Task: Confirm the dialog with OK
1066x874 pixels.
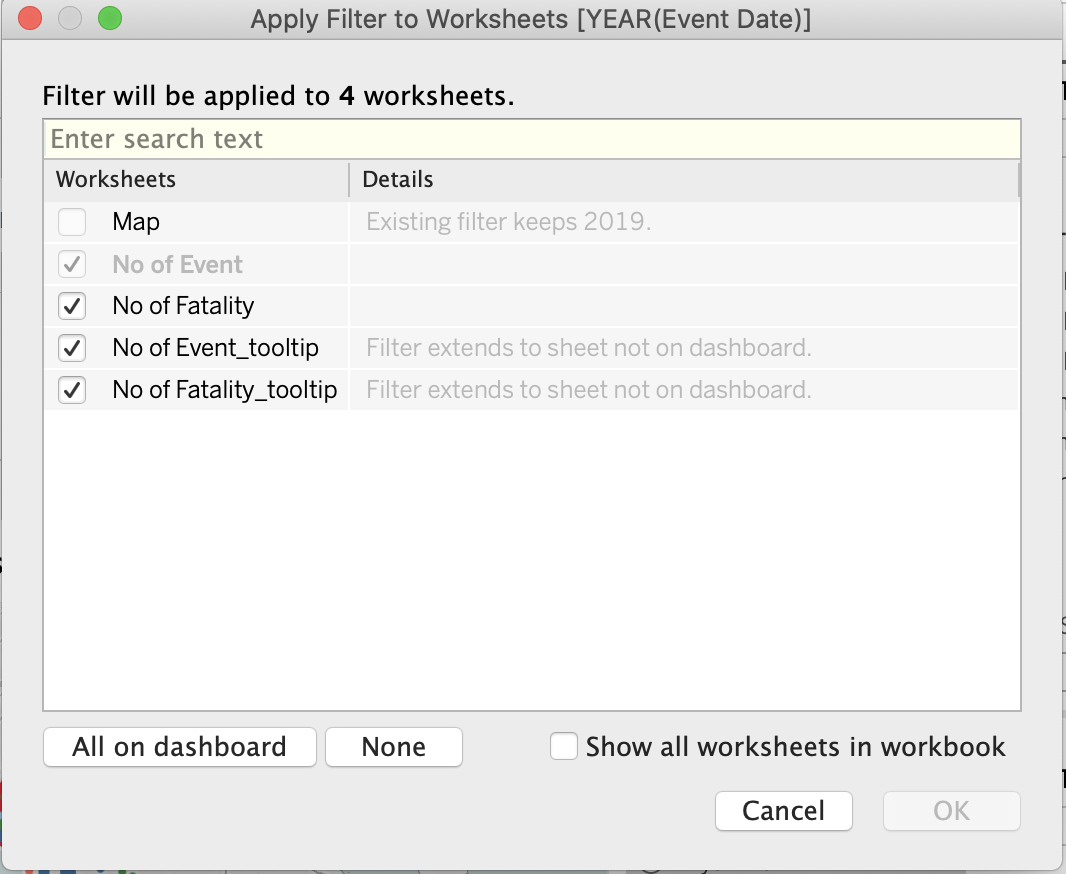Action: [x=951, y=811]
